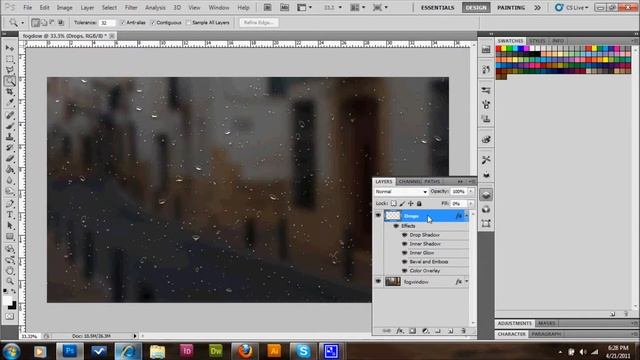Select the Lasso tool
This screenshot has width=640, height=360.
[10, 70]
